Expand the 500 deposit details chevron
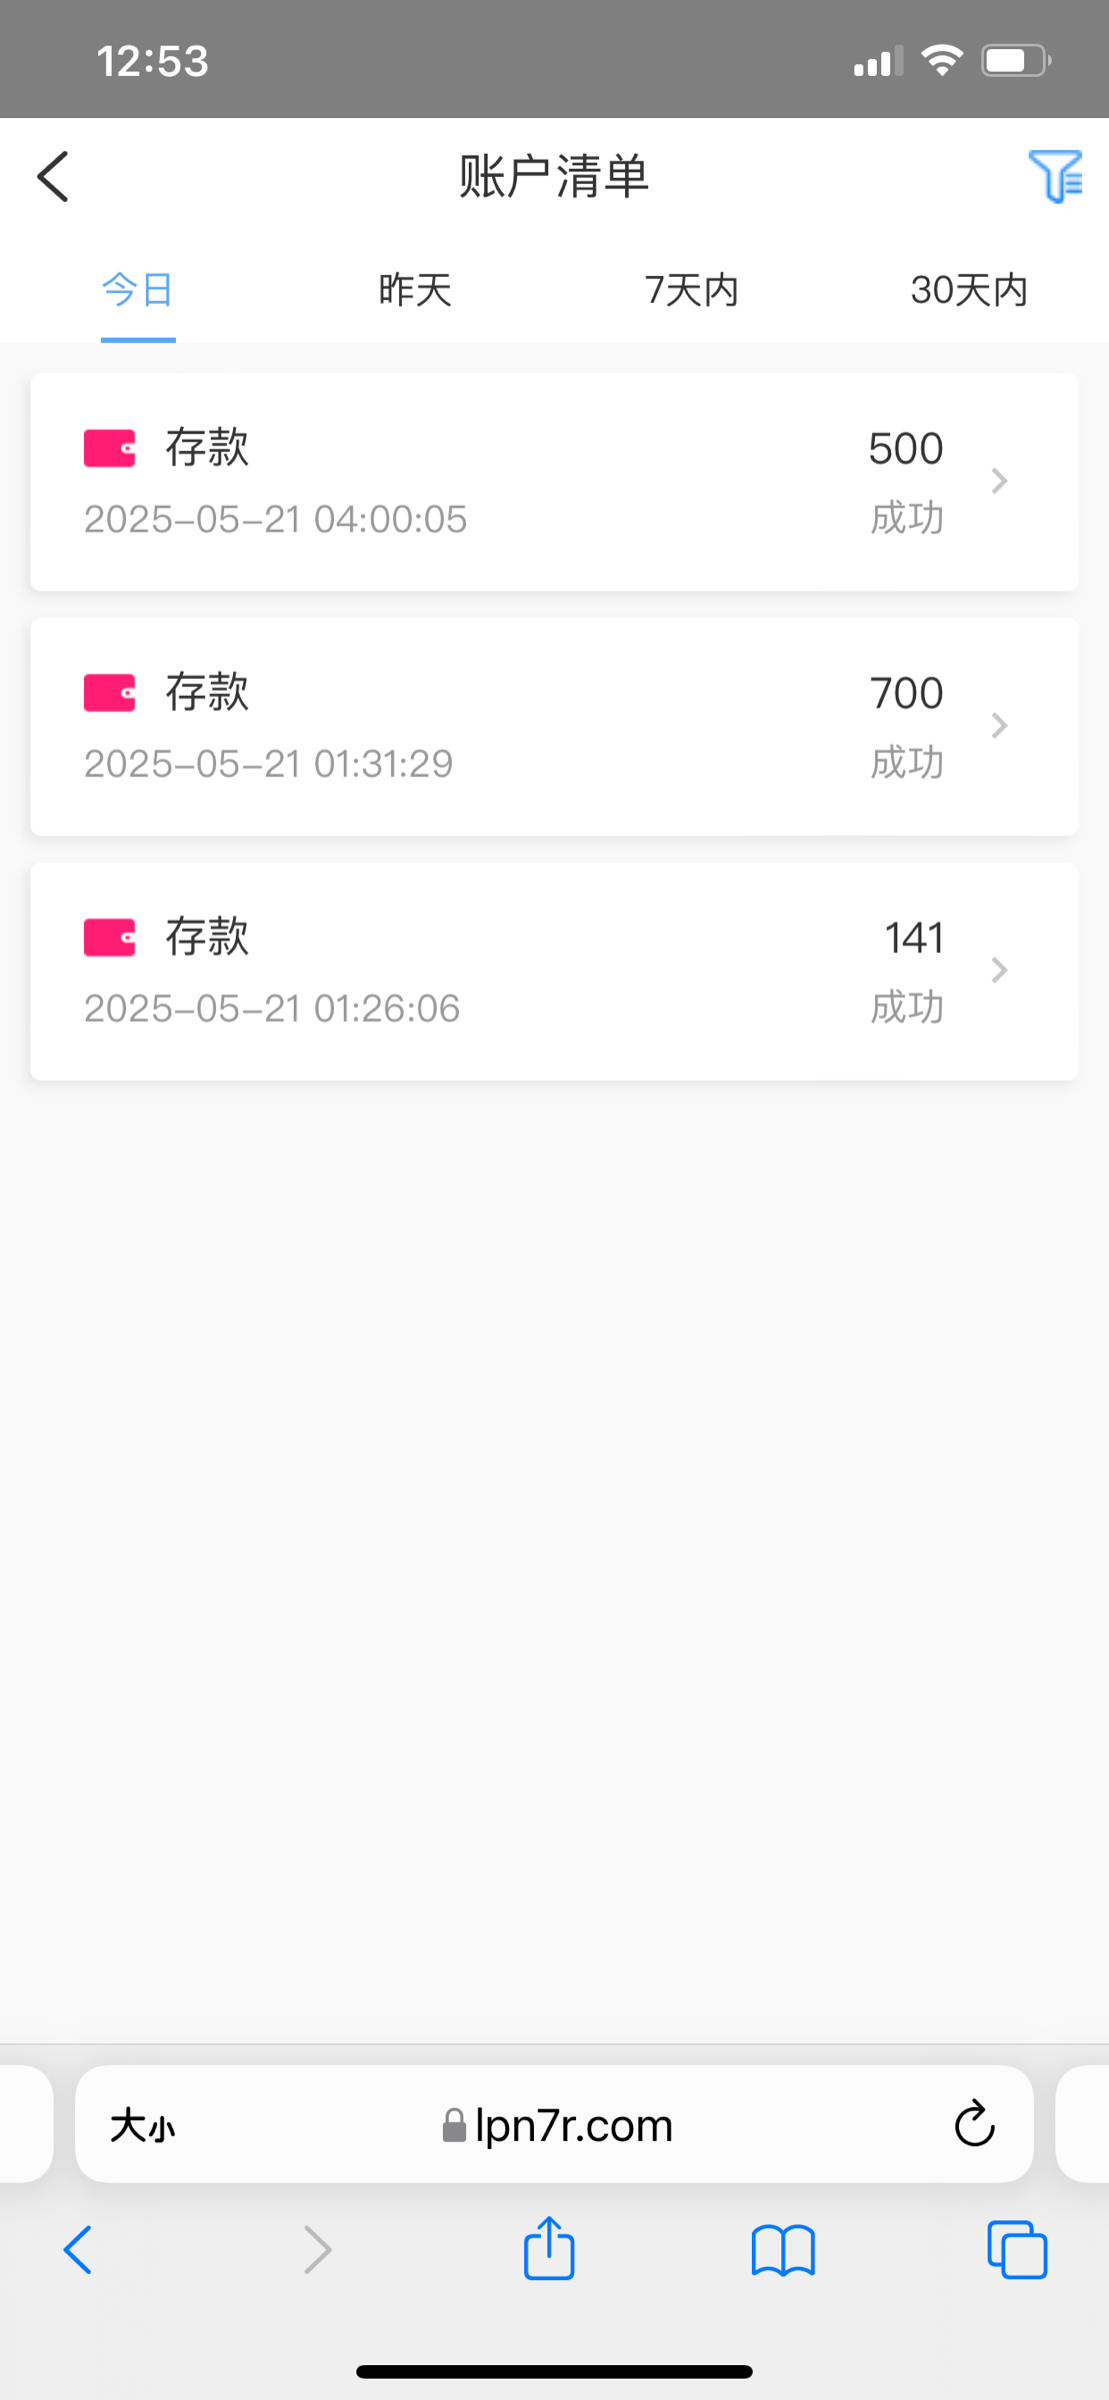This screenshot has height=2400, width=1109. tap(999, 482)
